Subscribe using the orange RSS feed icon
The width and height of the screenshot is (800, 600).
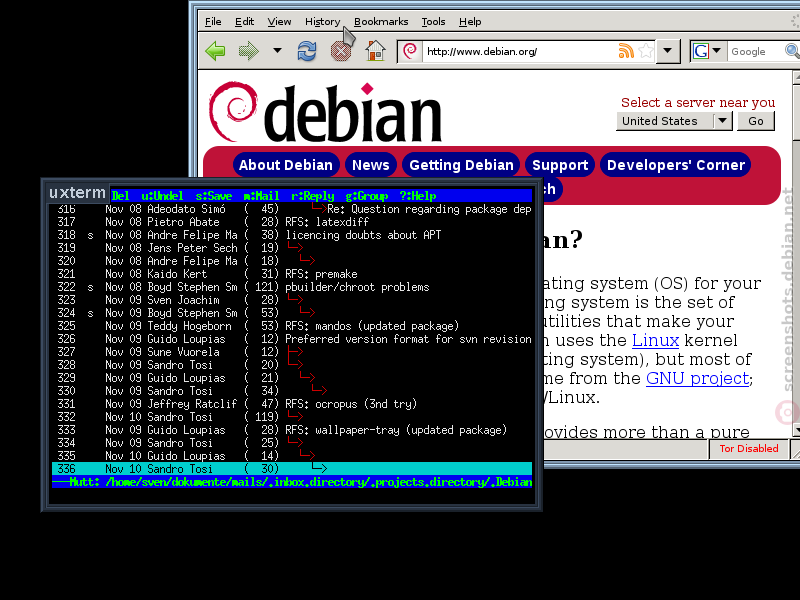coord(626,51)
